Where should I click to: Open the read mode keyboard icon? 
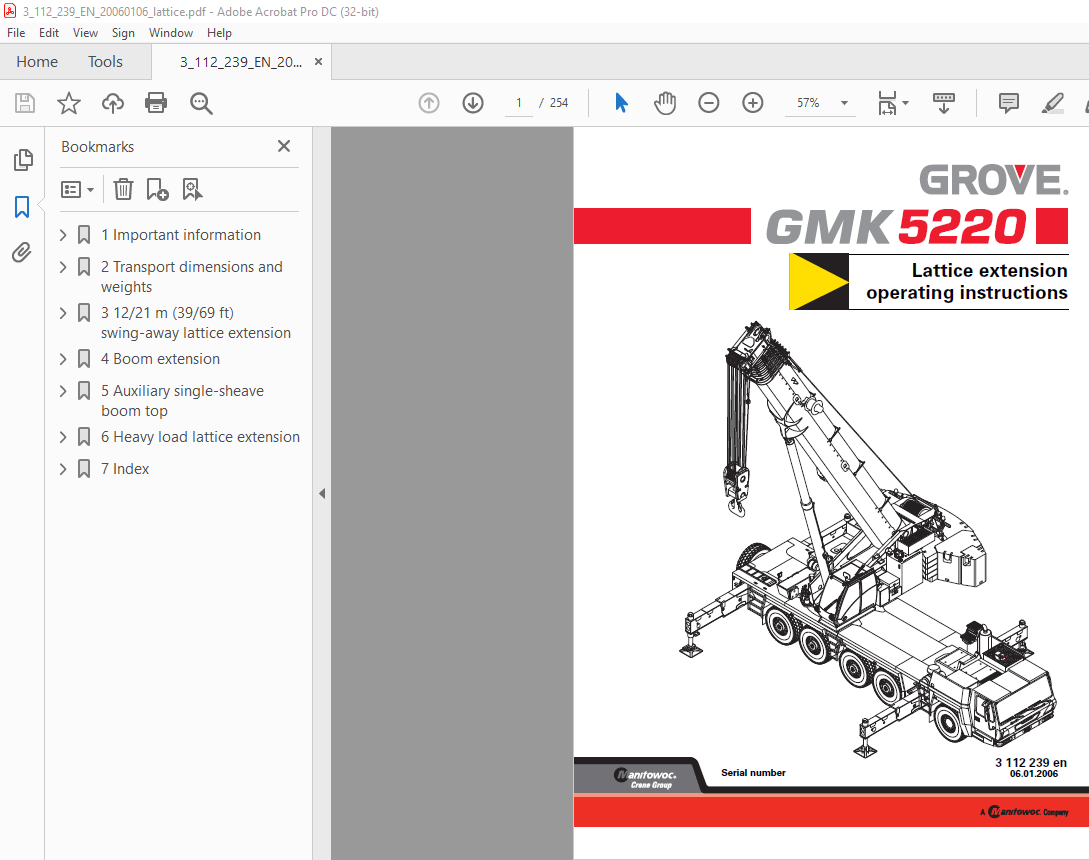(x=943, y=103)
